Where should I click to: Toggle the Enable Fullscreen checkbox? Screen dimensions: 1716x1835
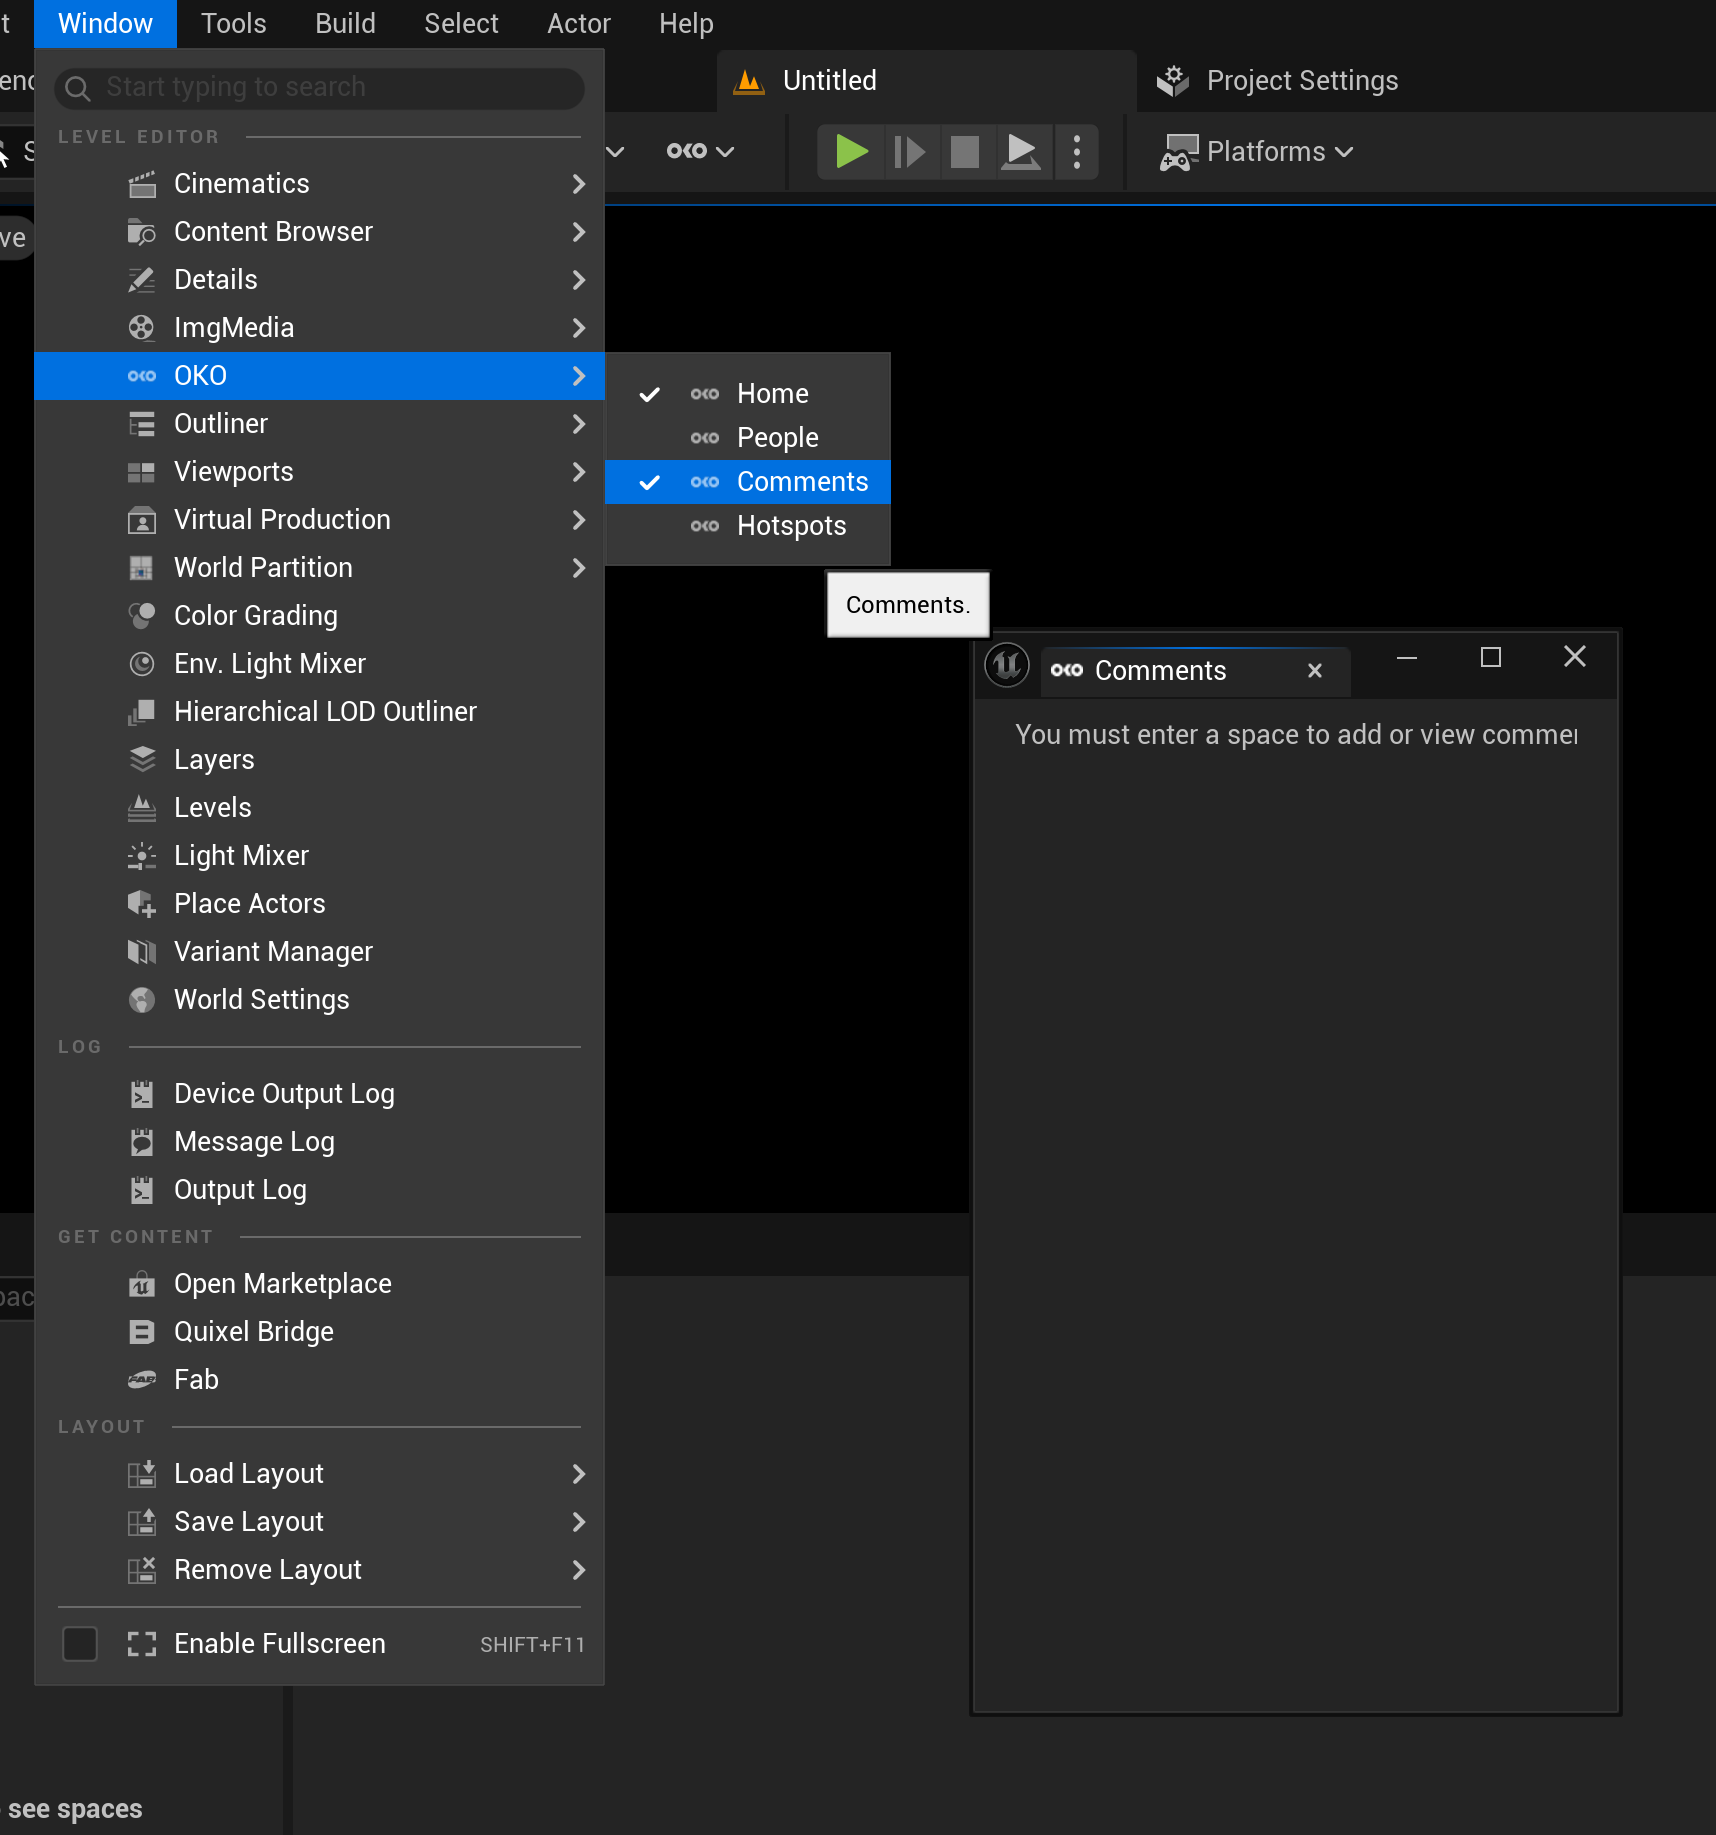tap(80, 1644)
